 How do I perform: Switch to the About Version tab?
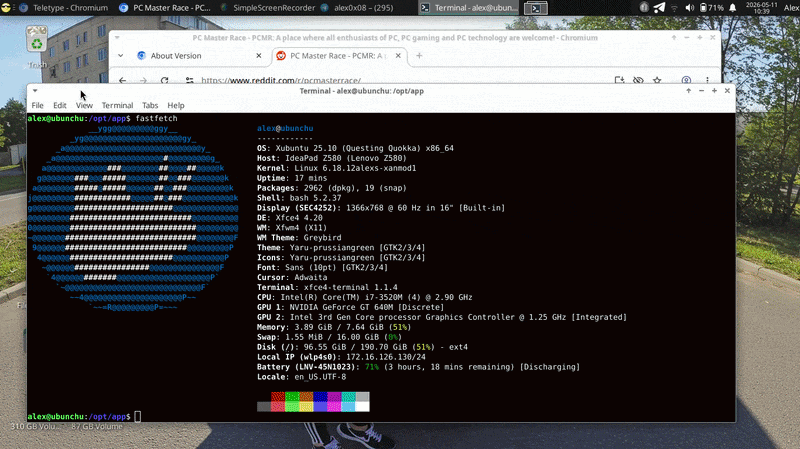pos(199,56)
